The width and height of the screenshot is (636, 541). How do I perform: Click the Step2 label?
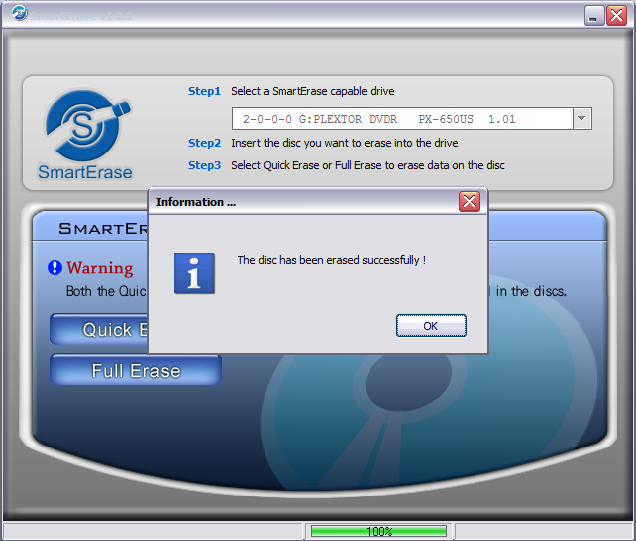pyautogui.click(x=204, y=143)
